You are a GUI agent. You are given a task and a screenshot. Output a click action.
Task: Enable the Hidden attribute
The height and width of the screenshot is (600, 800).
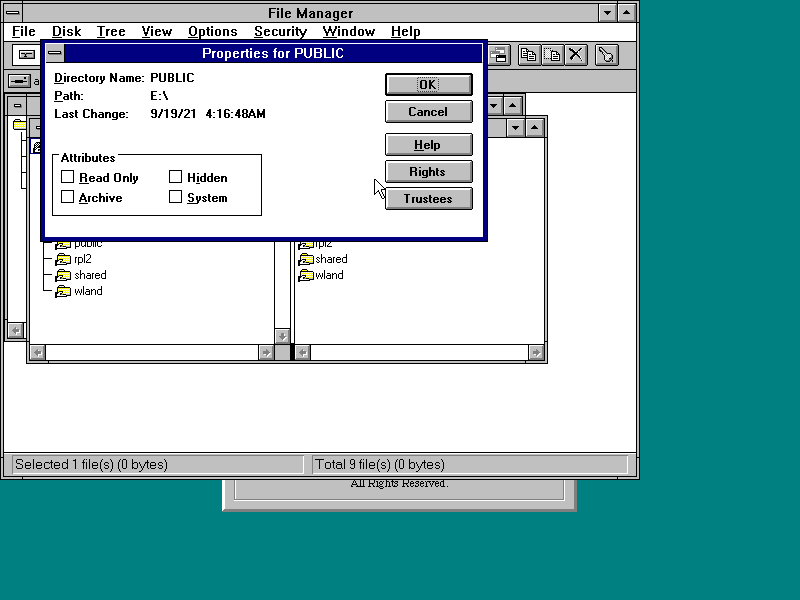click(x=176, y=177)
